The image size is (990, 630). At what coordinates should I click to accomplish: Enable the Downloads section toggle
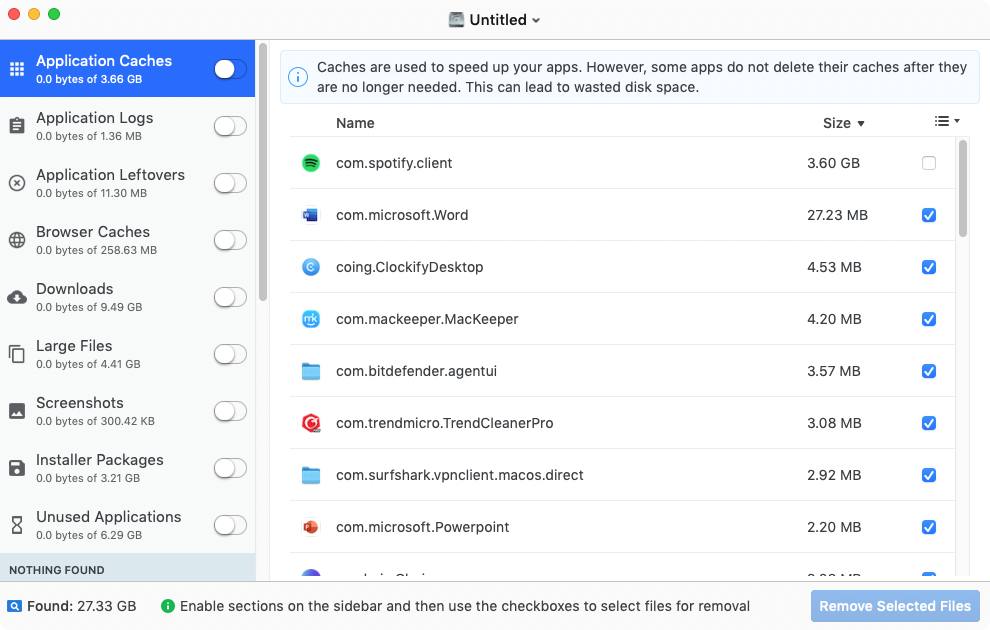(x=230, y=297)
